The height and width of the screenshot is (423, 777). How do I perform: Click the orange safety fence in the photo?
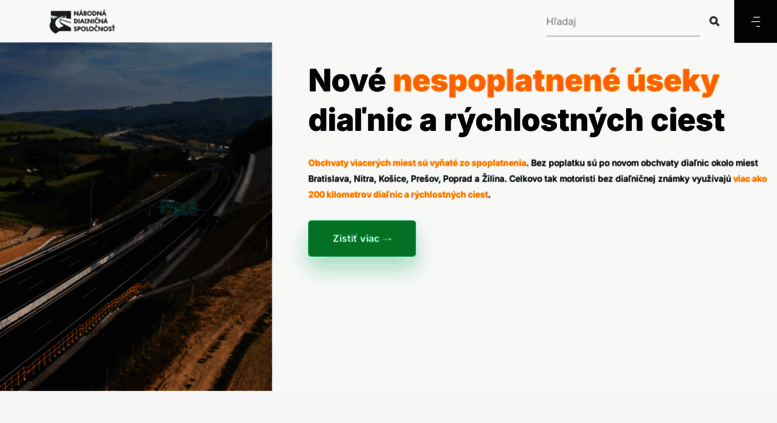[x=74, y=338]
